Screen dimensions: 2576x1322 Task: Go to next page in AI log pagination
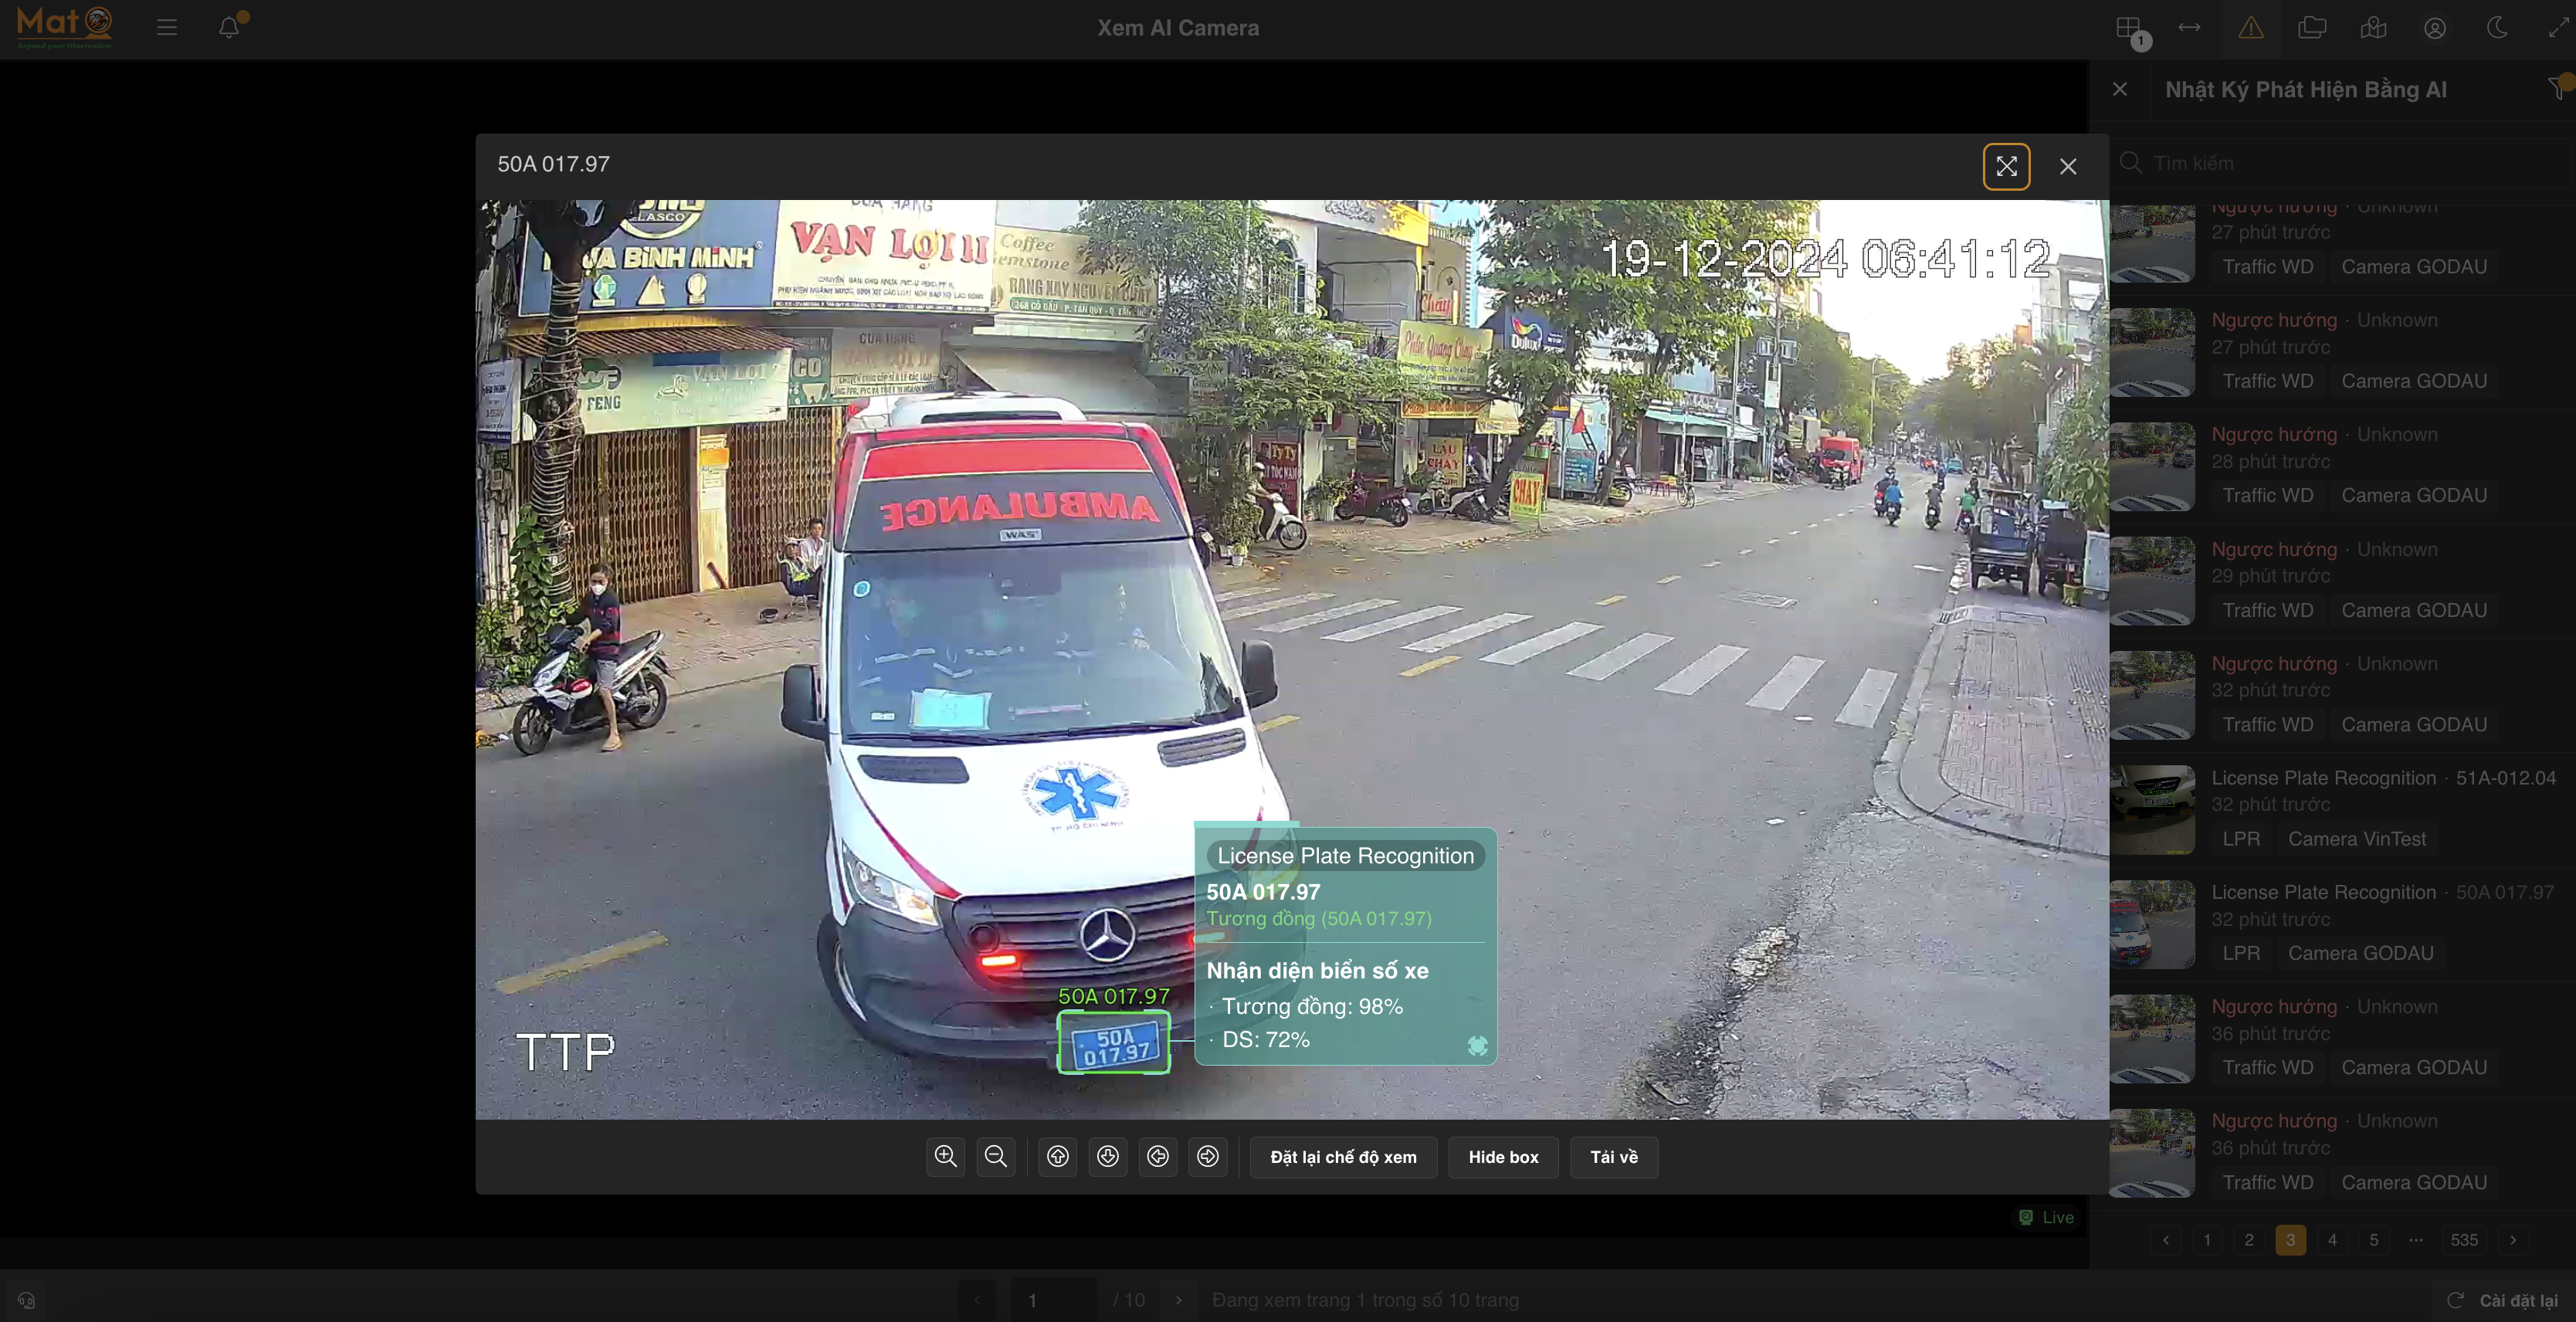click(2513, 1240)
